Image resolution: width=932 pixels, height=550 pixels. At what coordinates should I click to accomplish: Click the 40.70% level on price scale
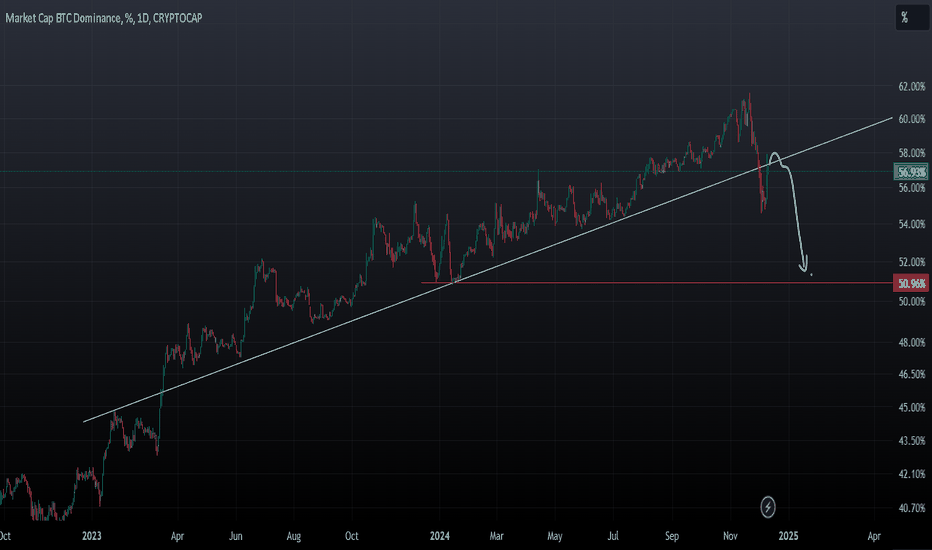911,508
